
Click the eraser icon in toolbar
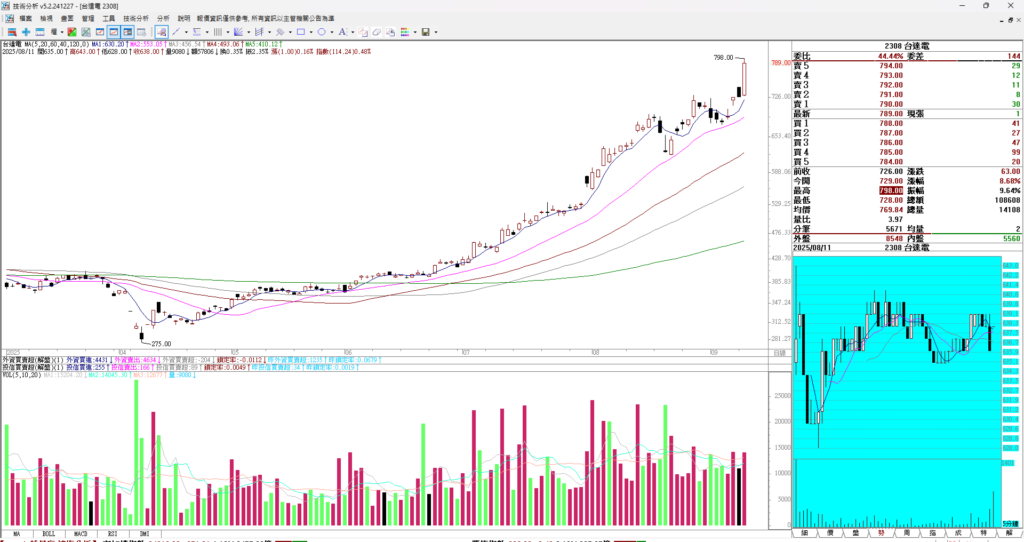coord(376,32)
